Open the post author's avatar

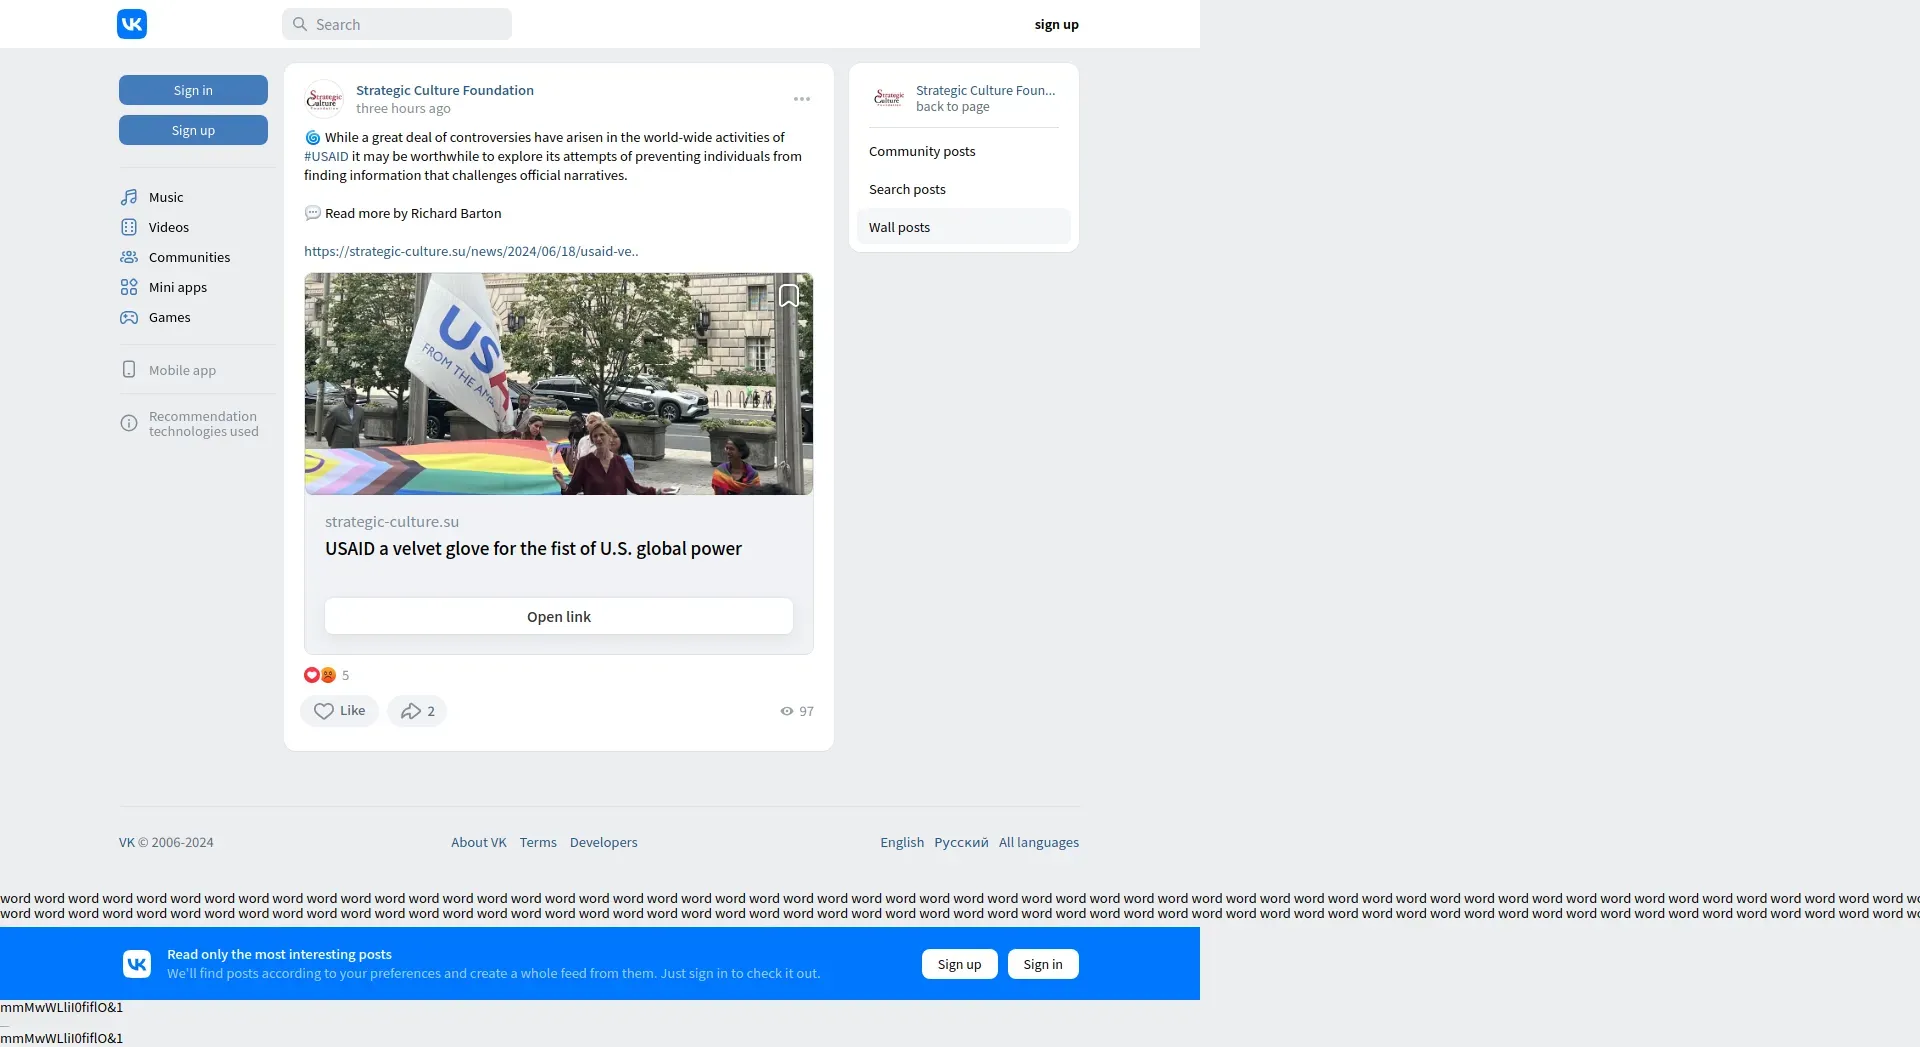coord(324,99)
